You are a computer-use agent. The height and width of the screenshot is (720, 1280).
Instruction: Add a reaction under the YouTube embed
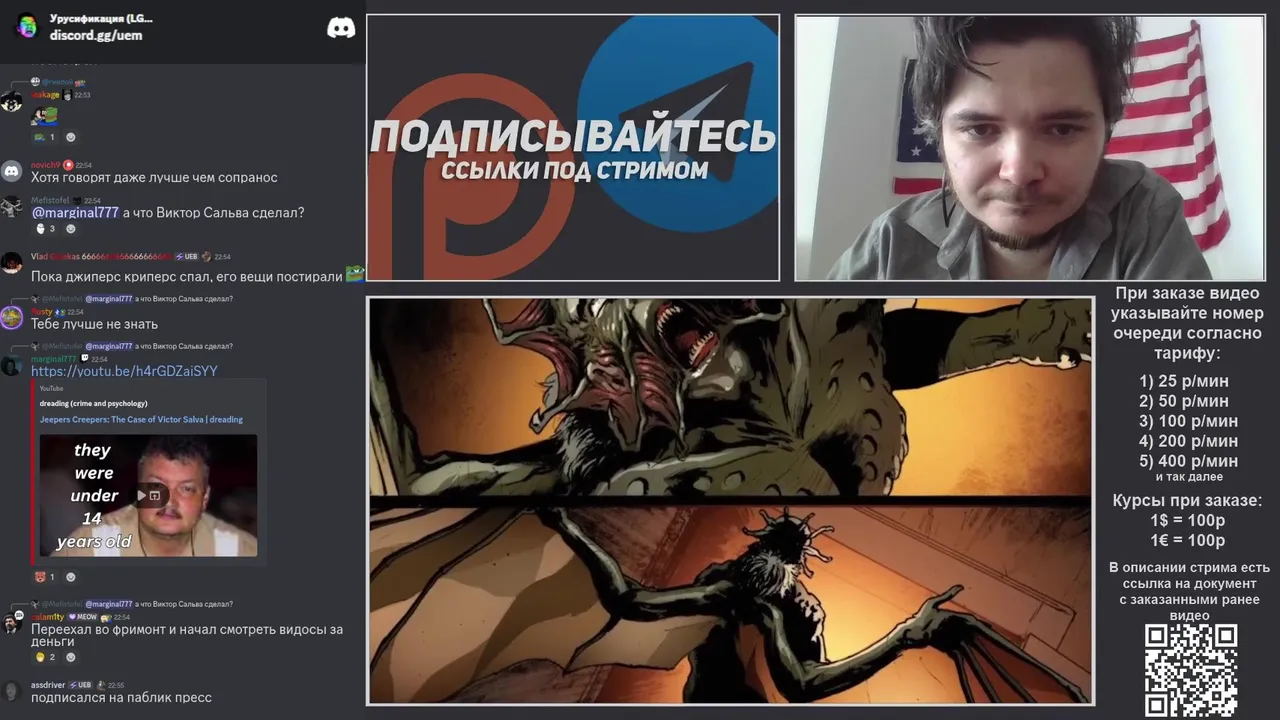pos(70,577)
